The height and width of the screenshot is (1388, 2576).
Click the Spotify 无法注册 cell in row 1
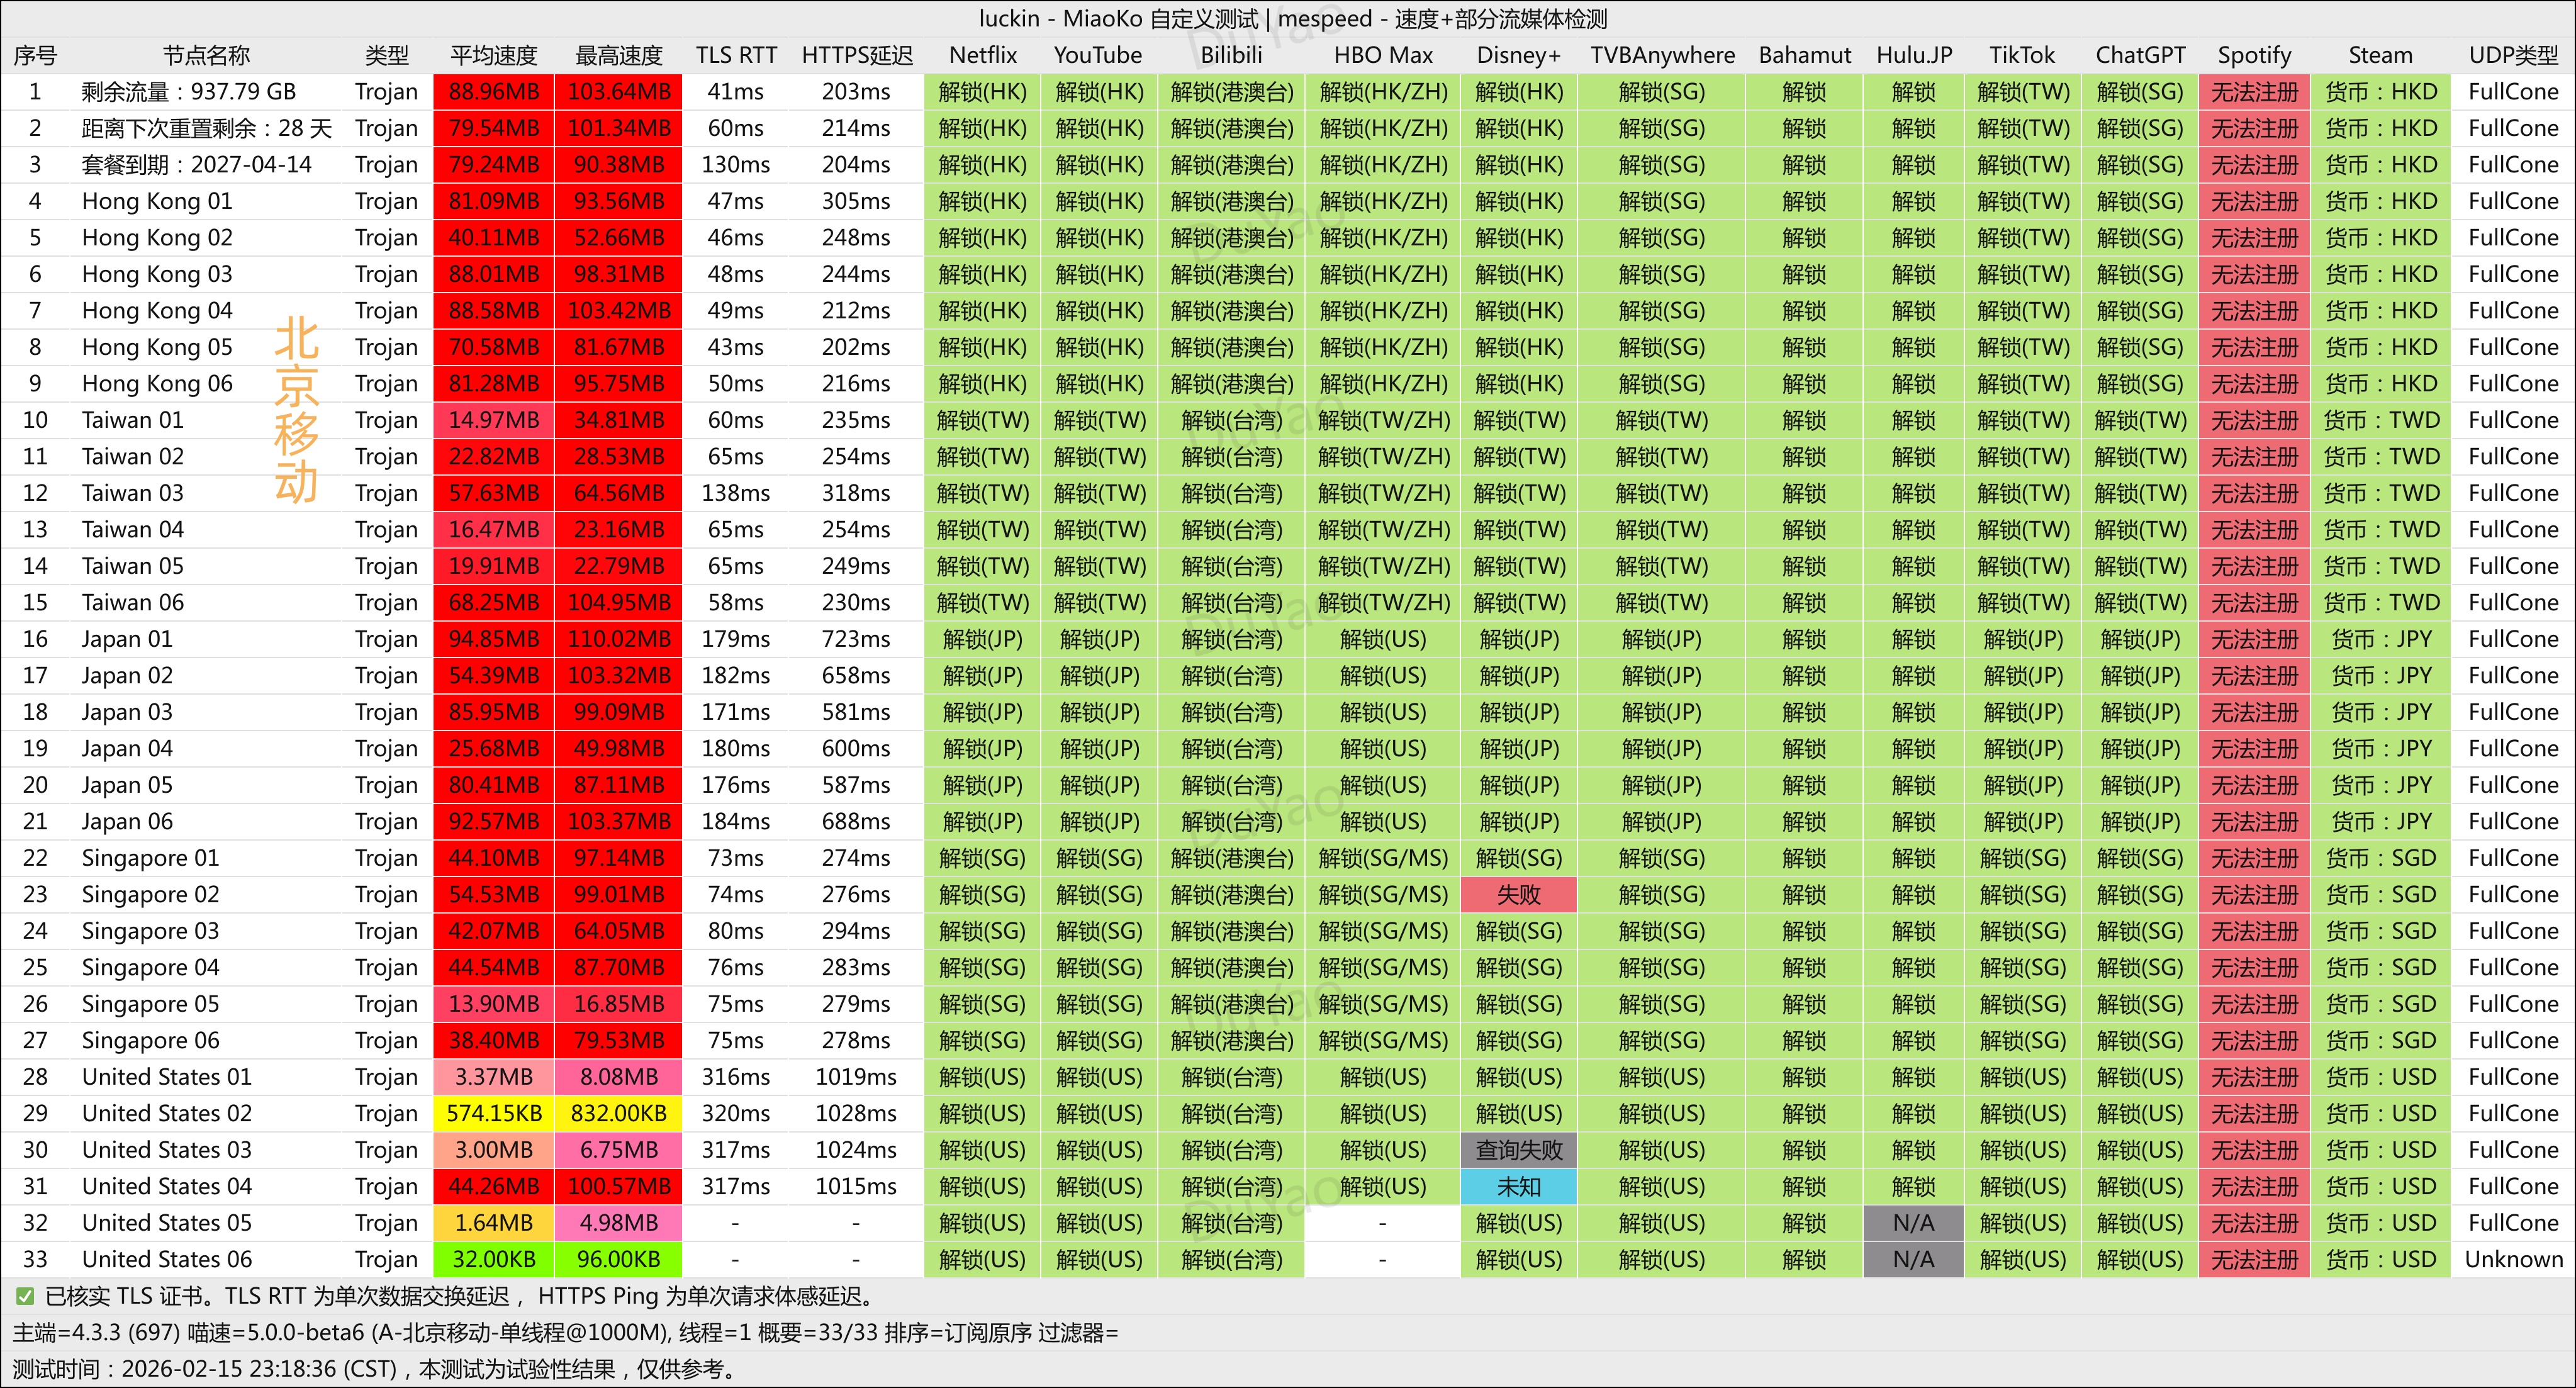pyautogui.click(x=2254, y=92)
